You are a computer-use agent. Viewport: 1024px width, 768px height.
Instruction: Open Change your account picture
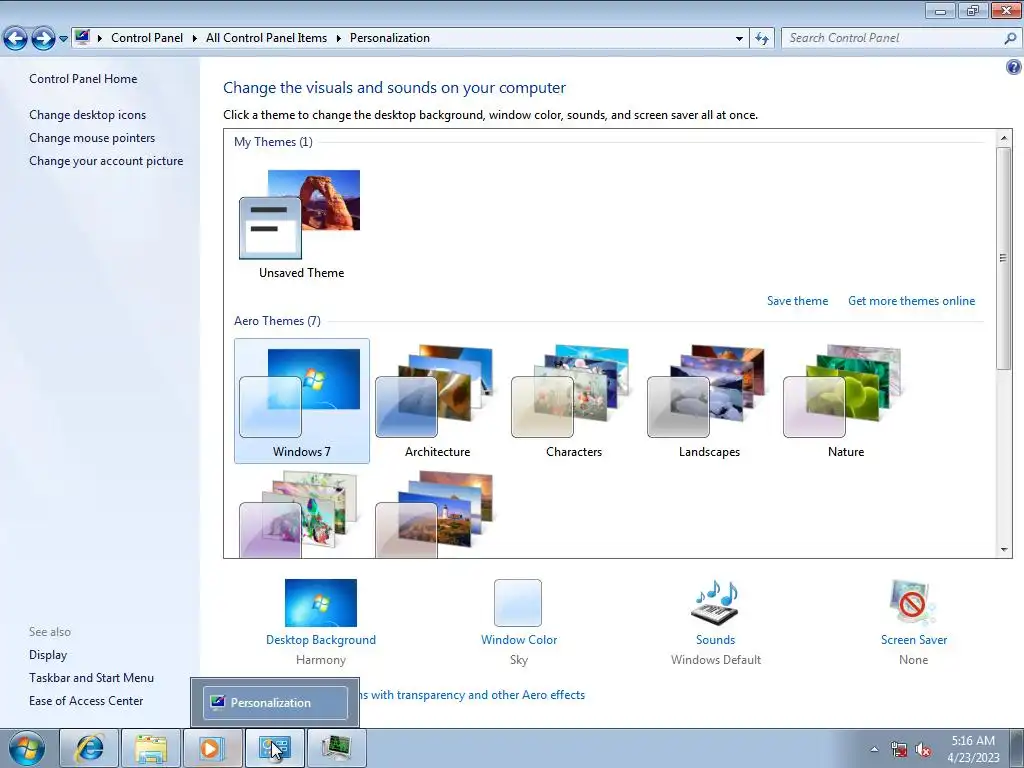[106, 161]
